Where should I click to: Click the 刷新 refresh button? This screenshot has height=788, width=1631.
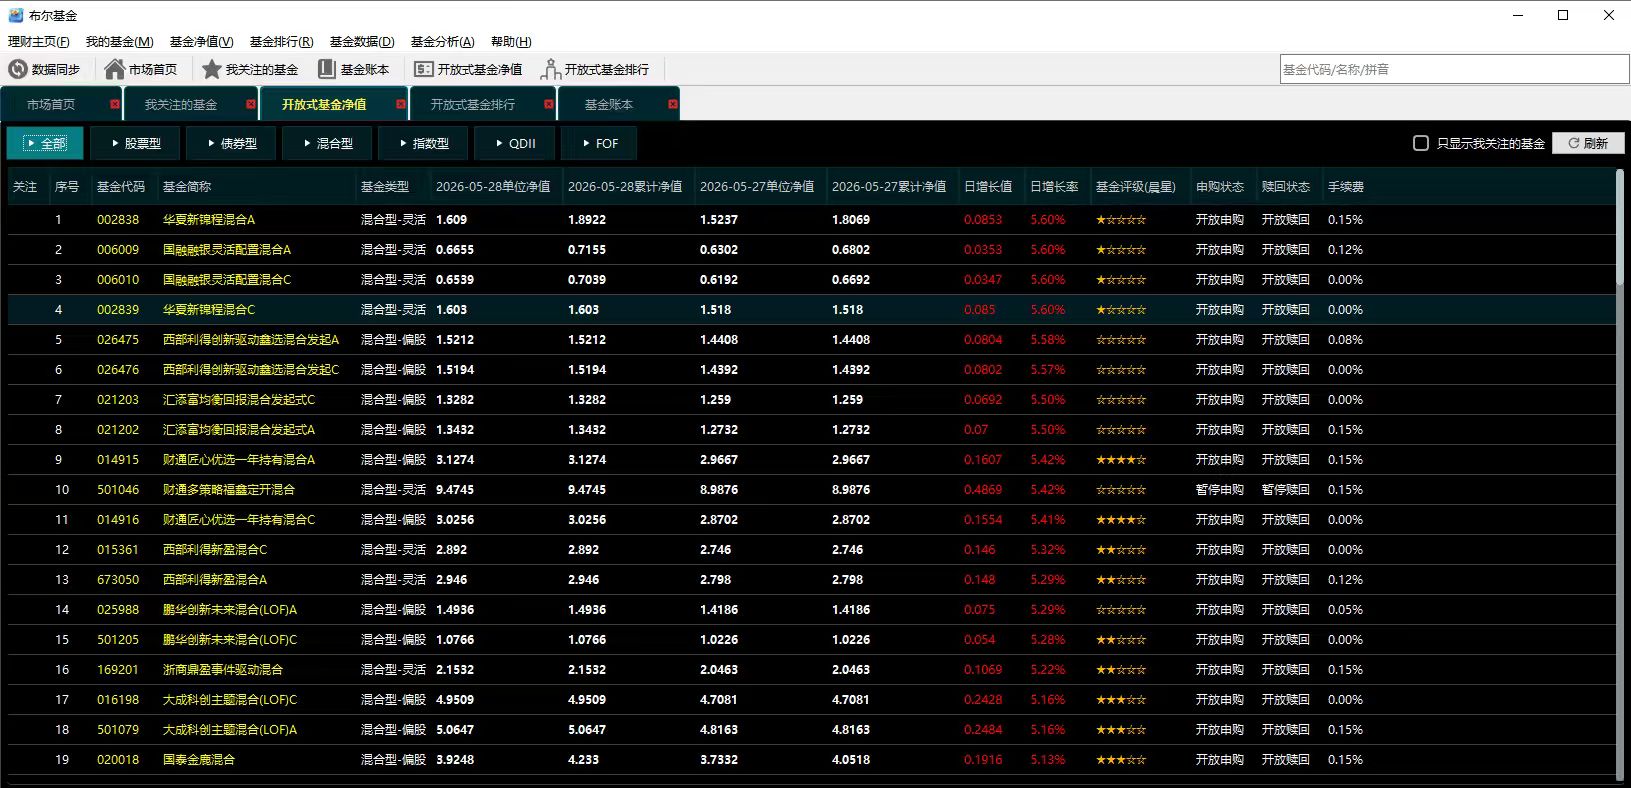[x=1588, y=143]
